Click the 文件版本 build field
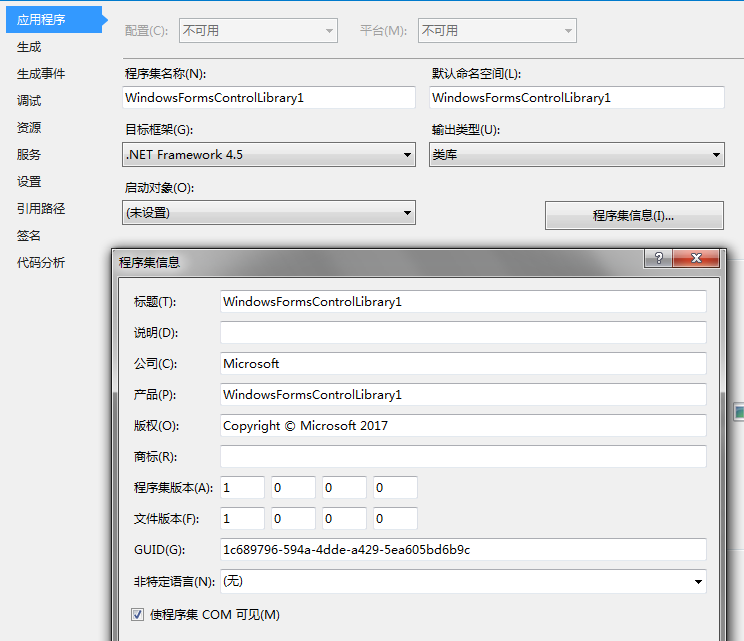 tap(344, 519)
